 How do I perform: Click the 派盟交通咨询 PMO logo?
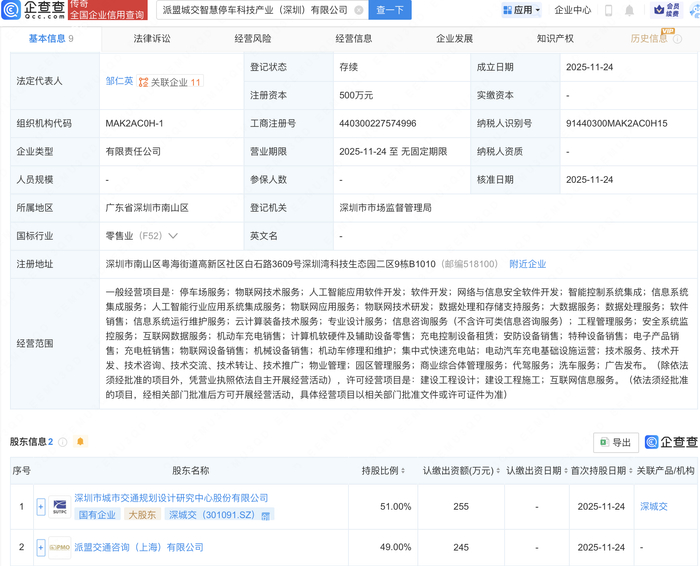coord(58,547)
